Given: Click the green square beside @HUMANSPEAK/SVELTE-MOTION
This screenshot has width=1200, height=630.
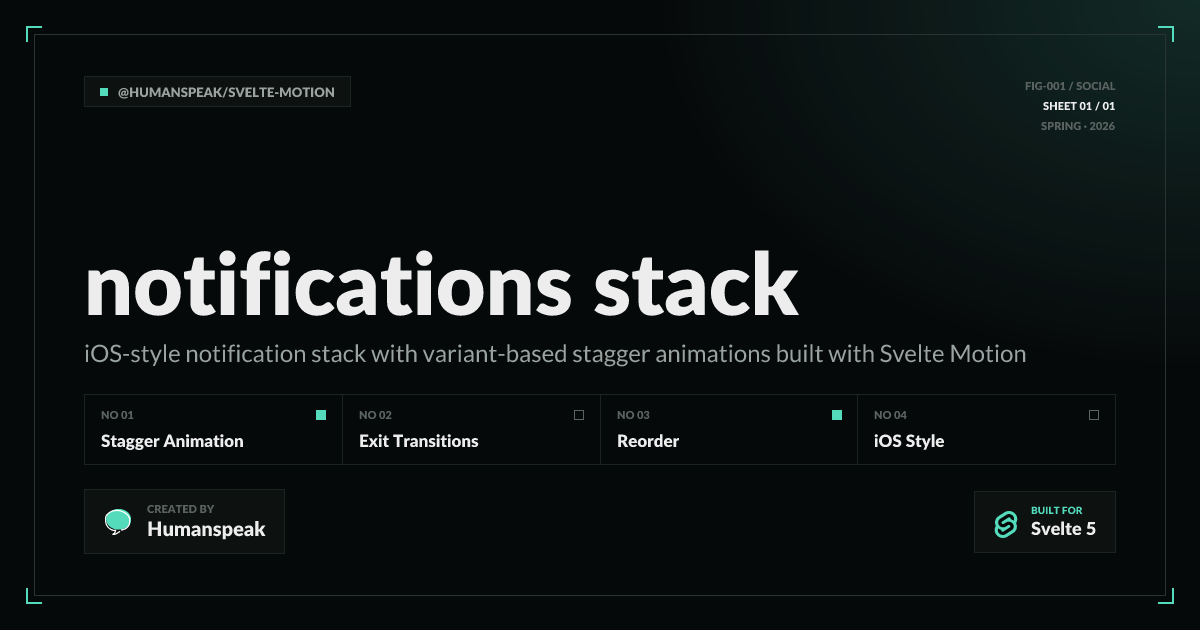Looking at the screenshot, I should coord(104,92).
